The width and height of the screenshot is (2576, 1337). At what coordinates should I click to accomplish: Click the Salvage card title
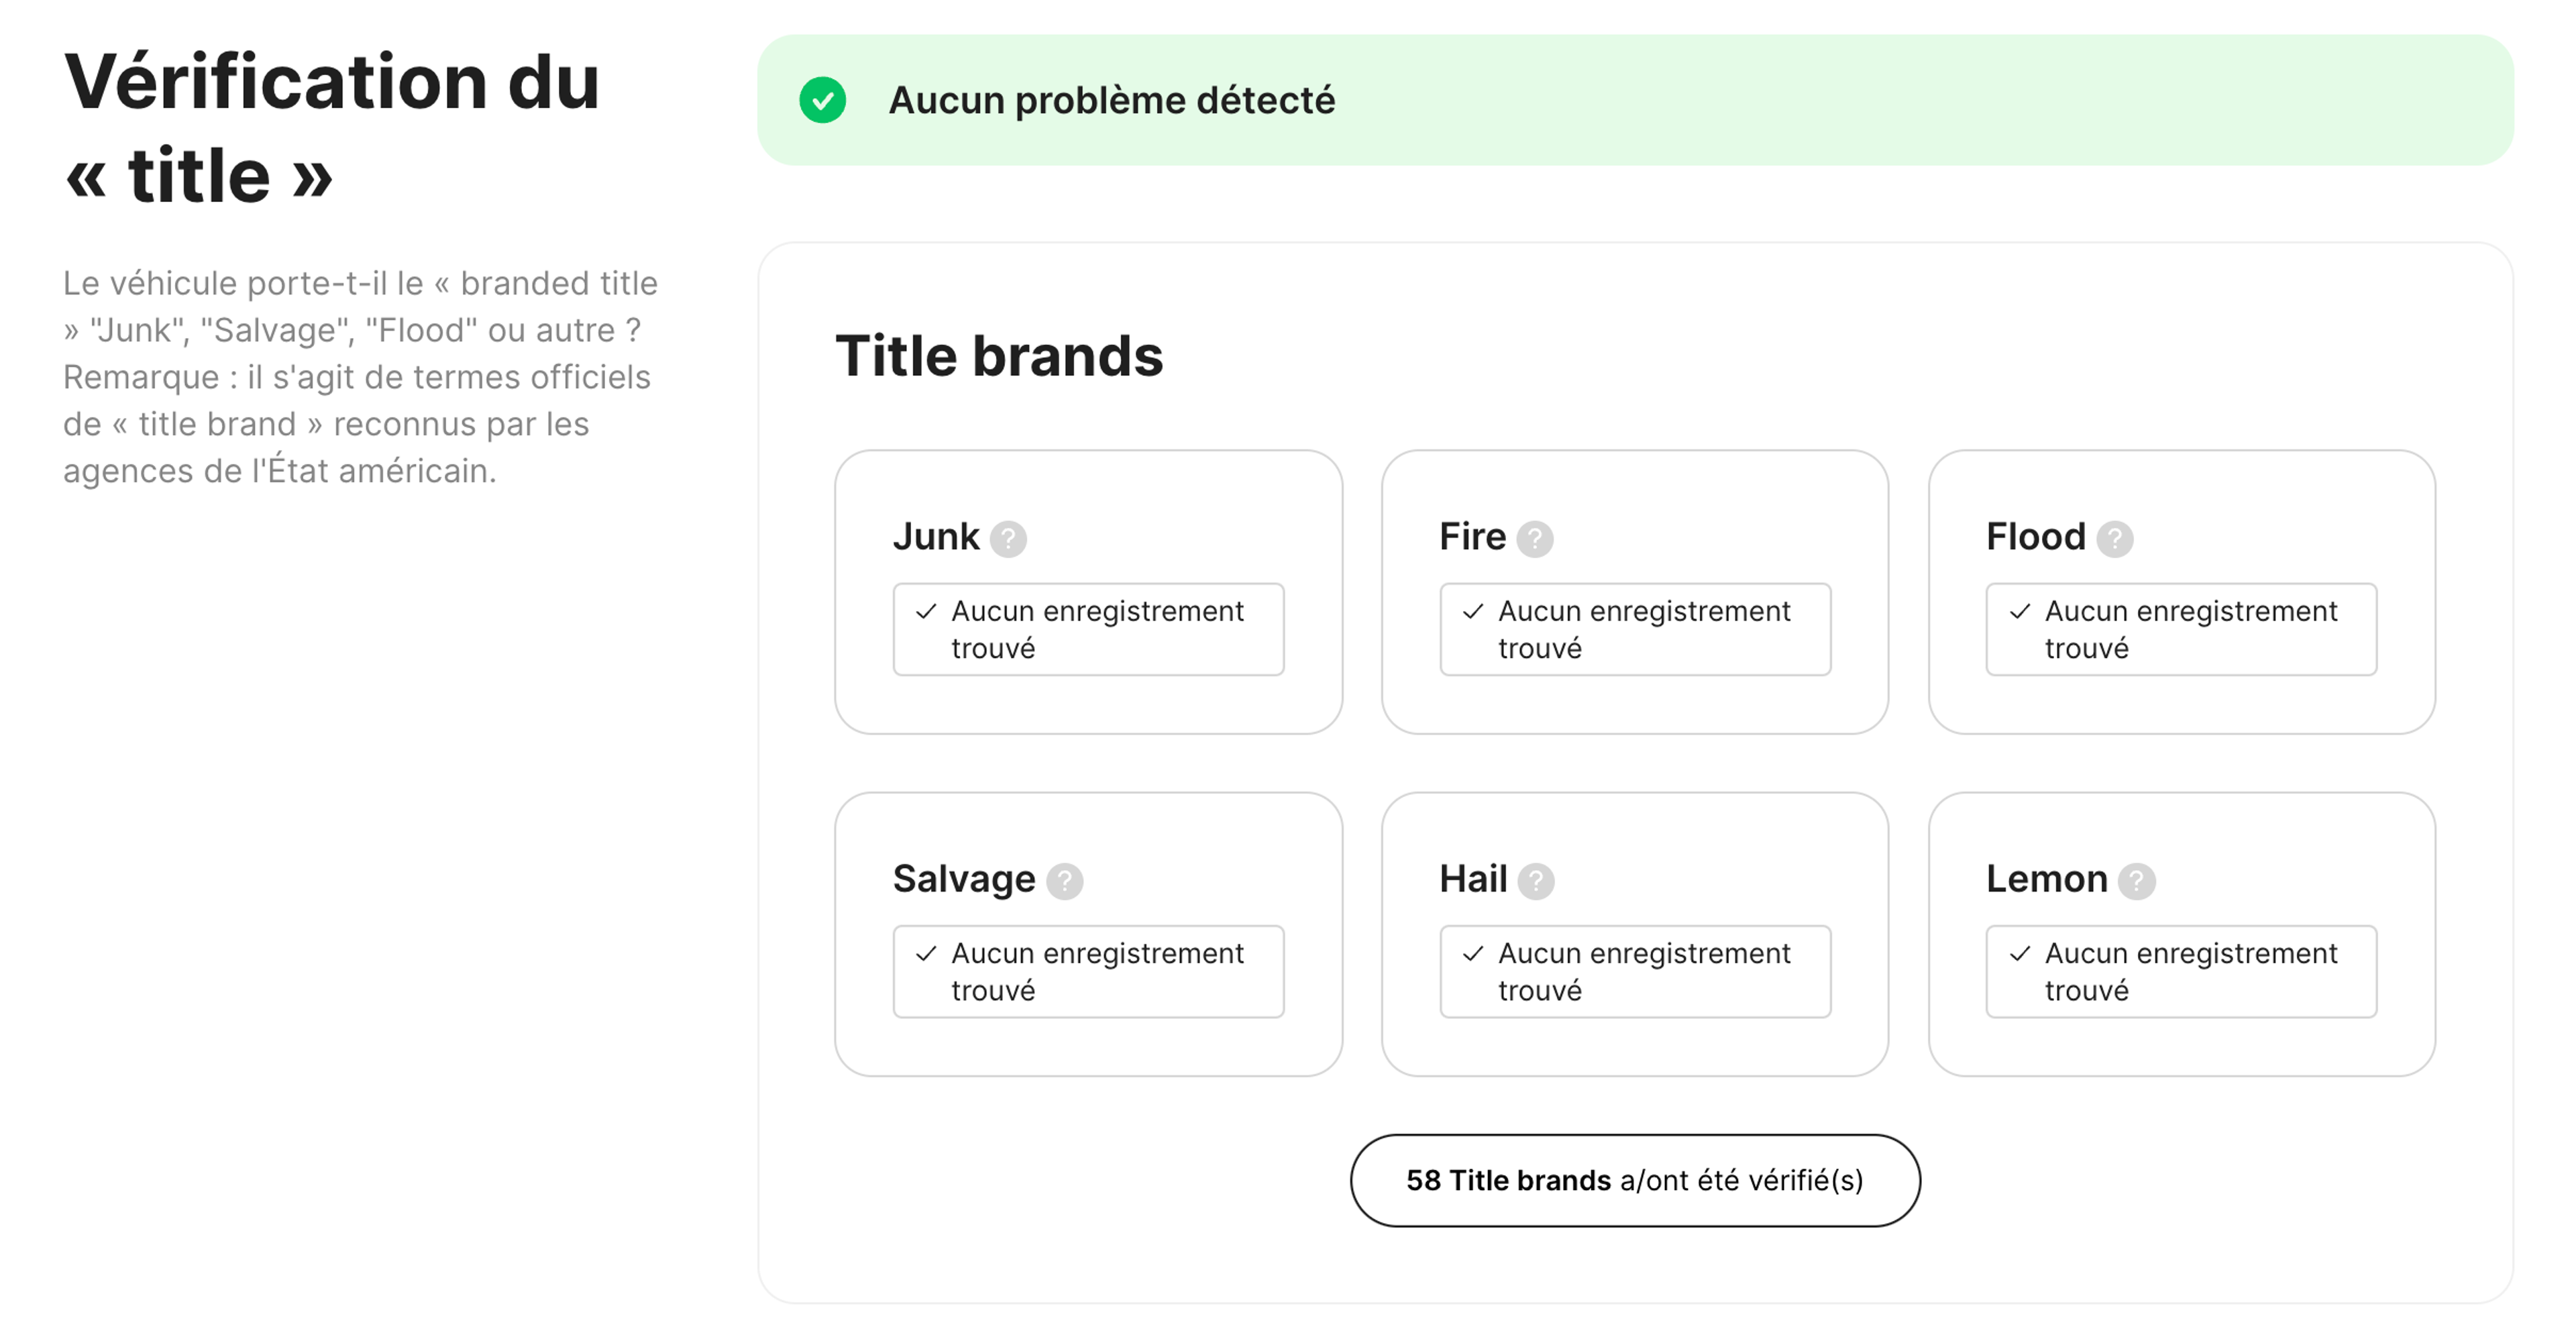coord(963,879)
